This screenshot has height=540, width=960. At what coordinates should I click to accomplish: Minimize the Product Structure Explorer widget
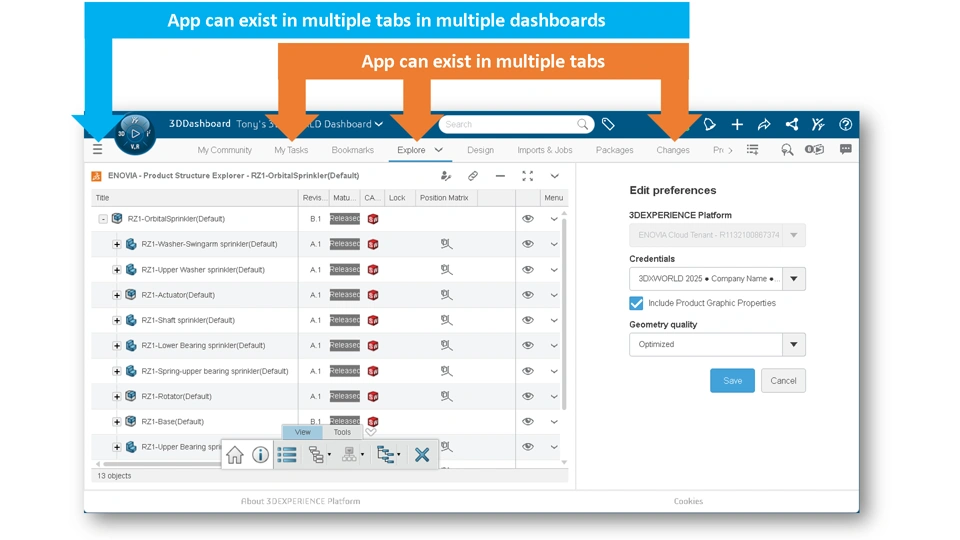tap(500, 176)
